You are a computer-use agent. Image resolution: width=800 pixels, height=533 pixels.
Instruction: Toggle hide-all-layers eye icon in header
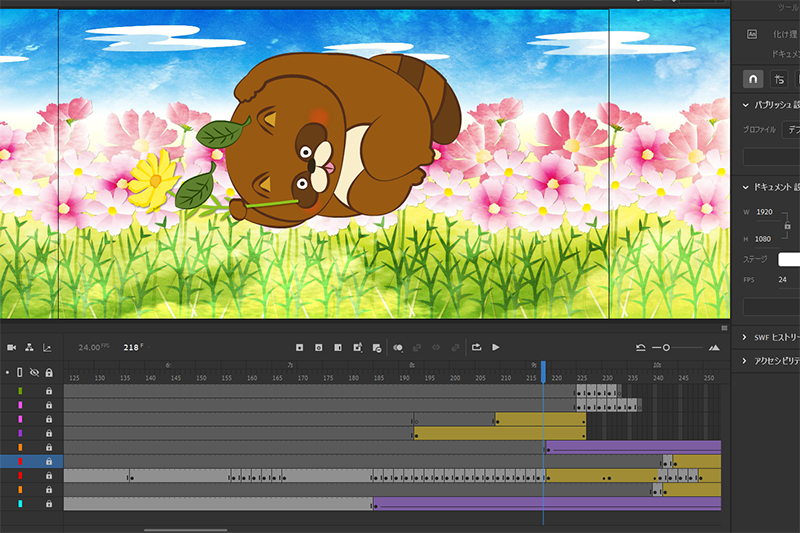click(33, 372)
